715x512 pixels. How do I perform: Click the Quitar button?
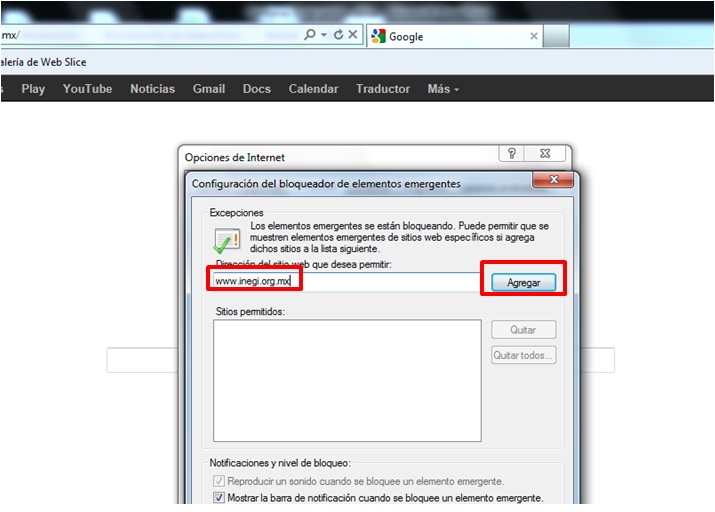[x=523, y=329]
